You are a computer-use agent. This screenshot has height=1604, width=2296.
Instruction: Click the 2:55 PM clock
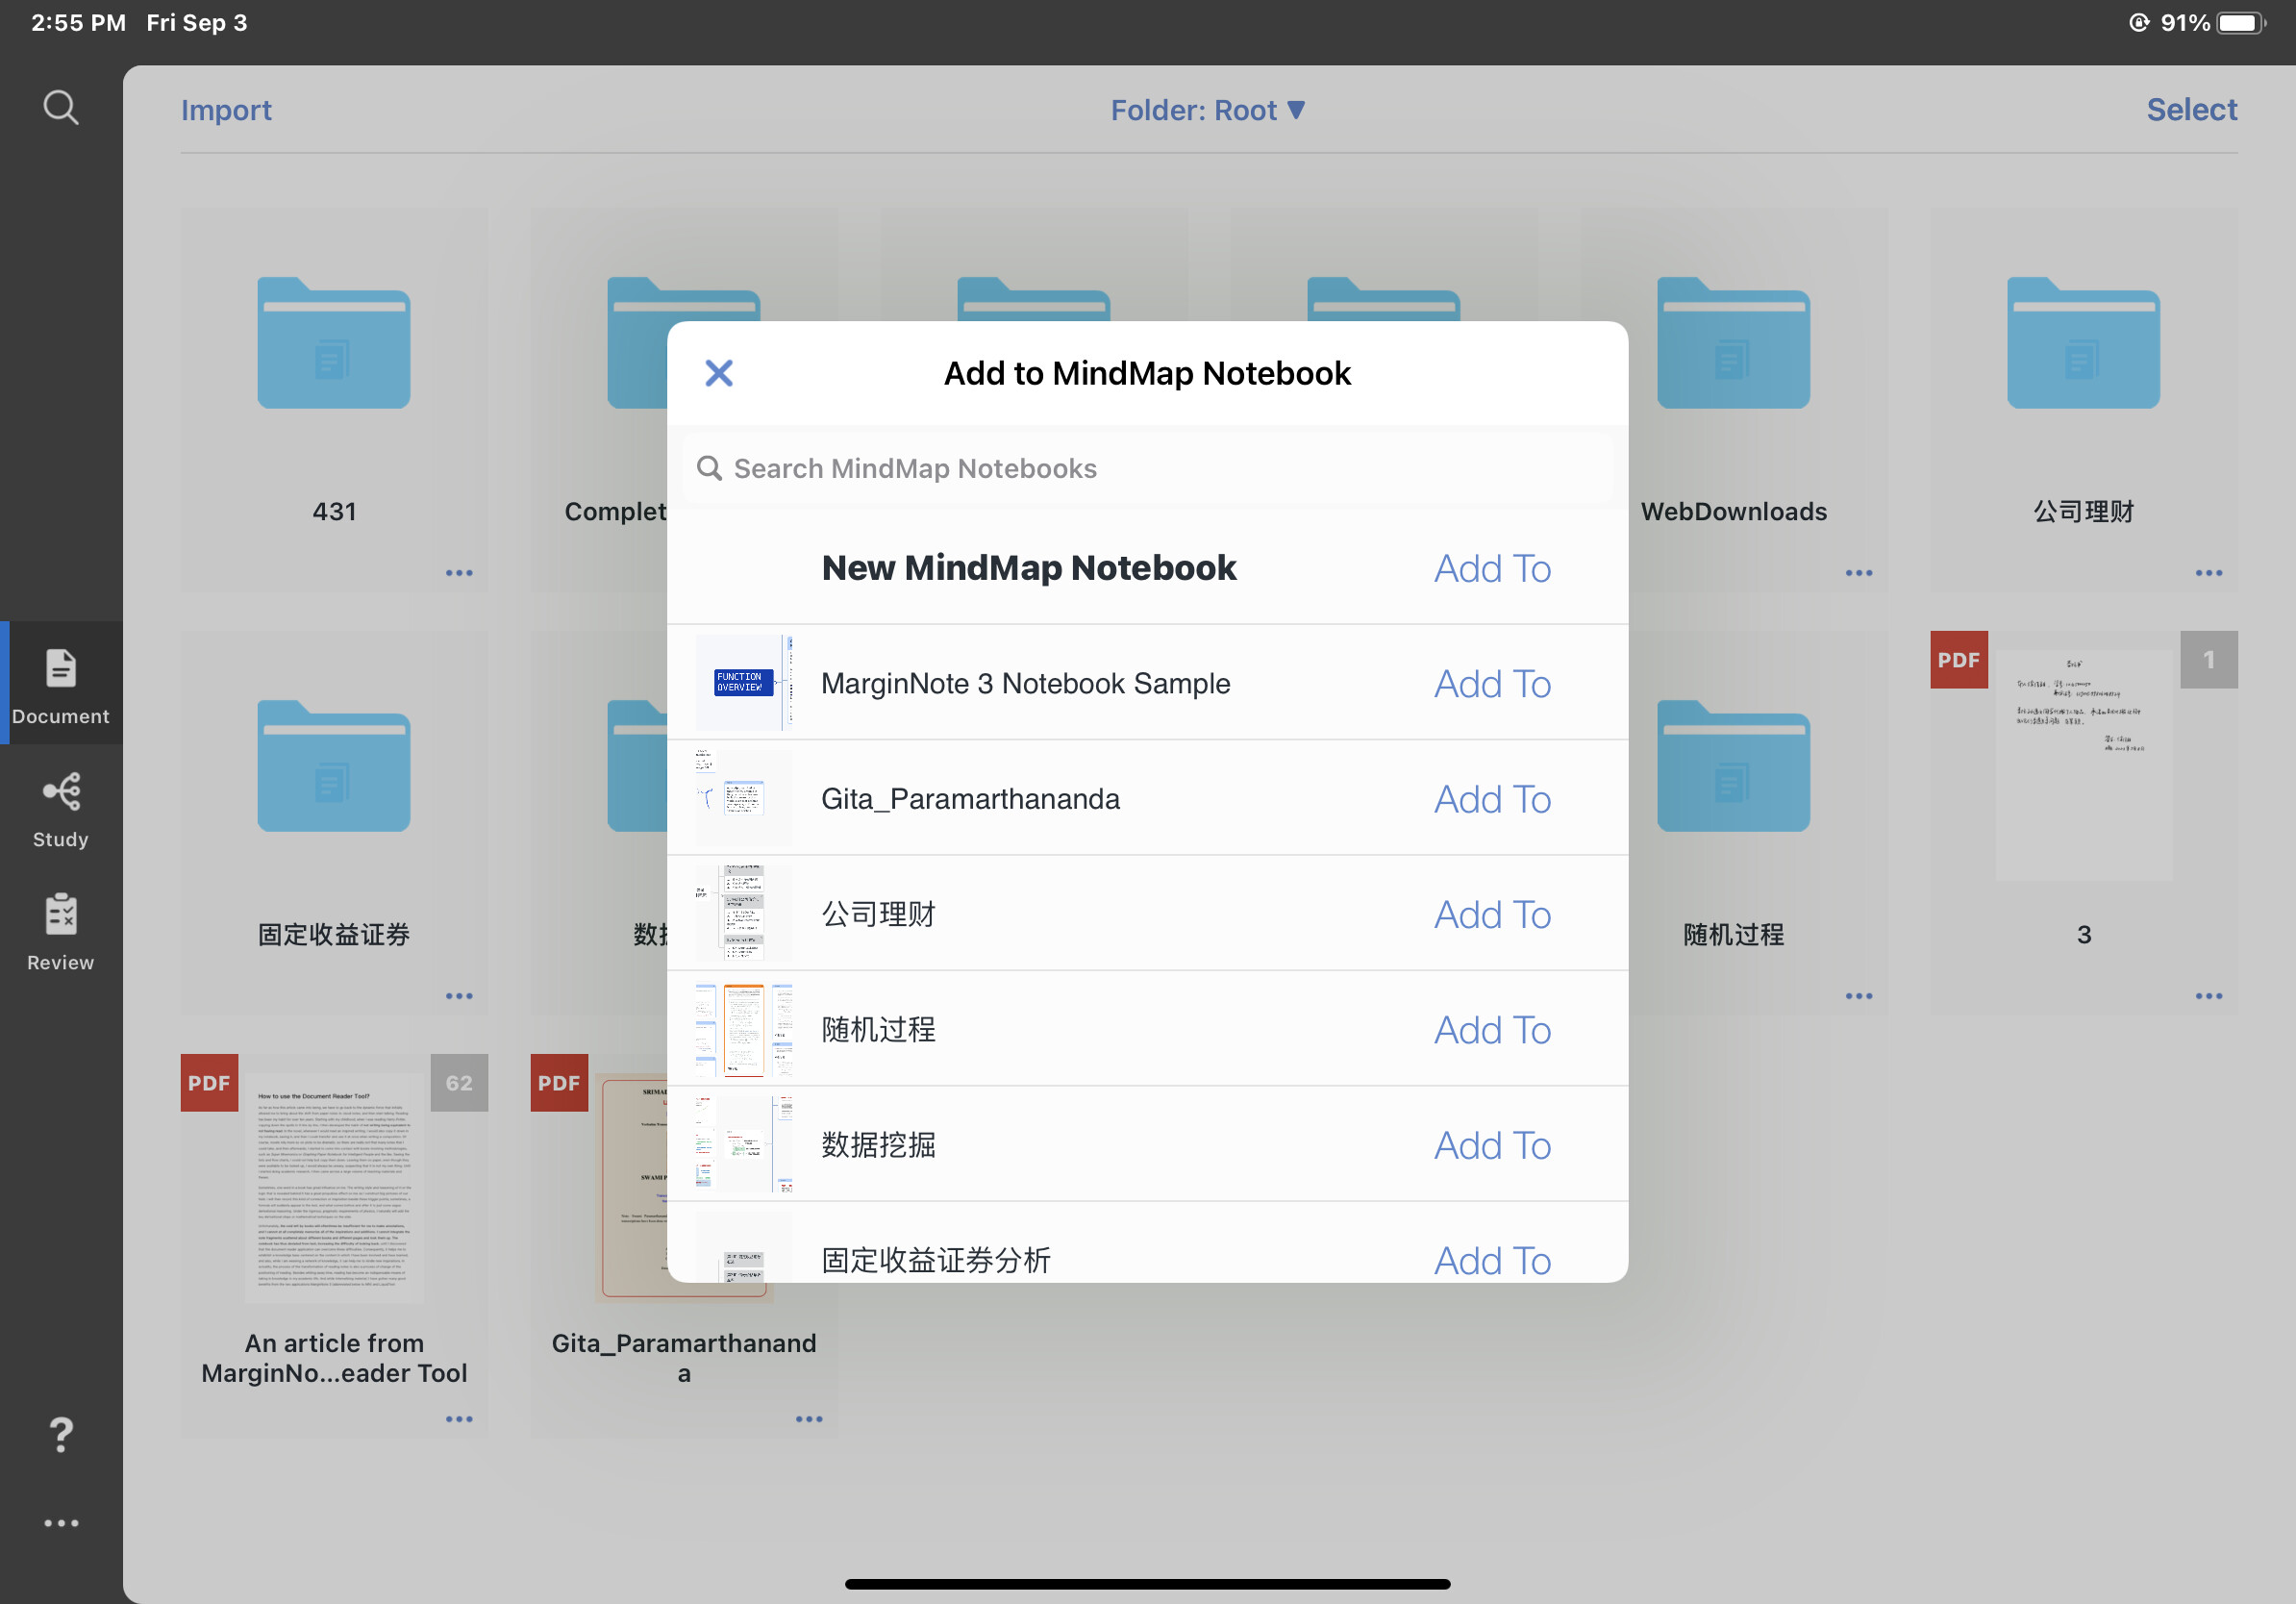78,23
